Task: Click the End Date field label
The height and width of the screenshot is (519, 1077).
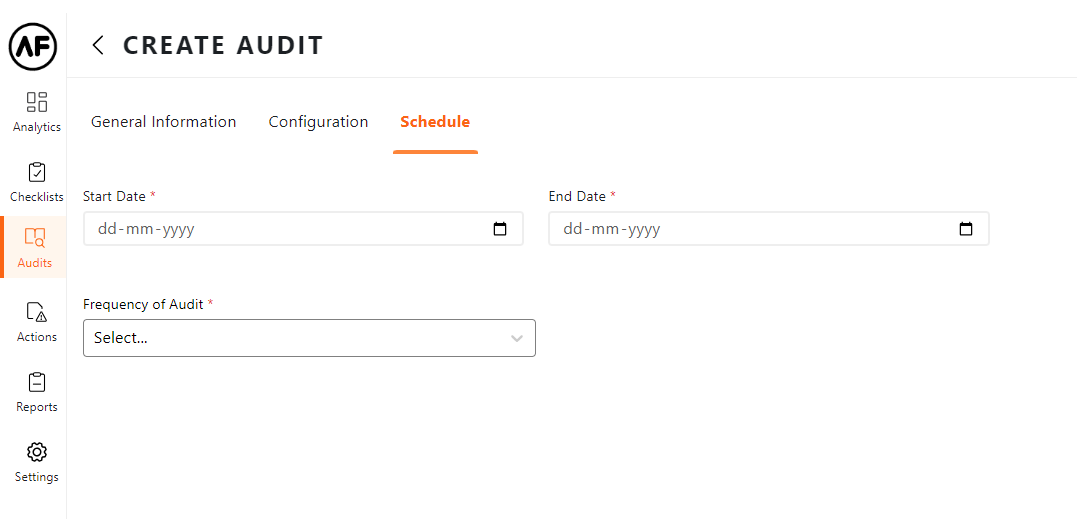Action: (577, 196)
